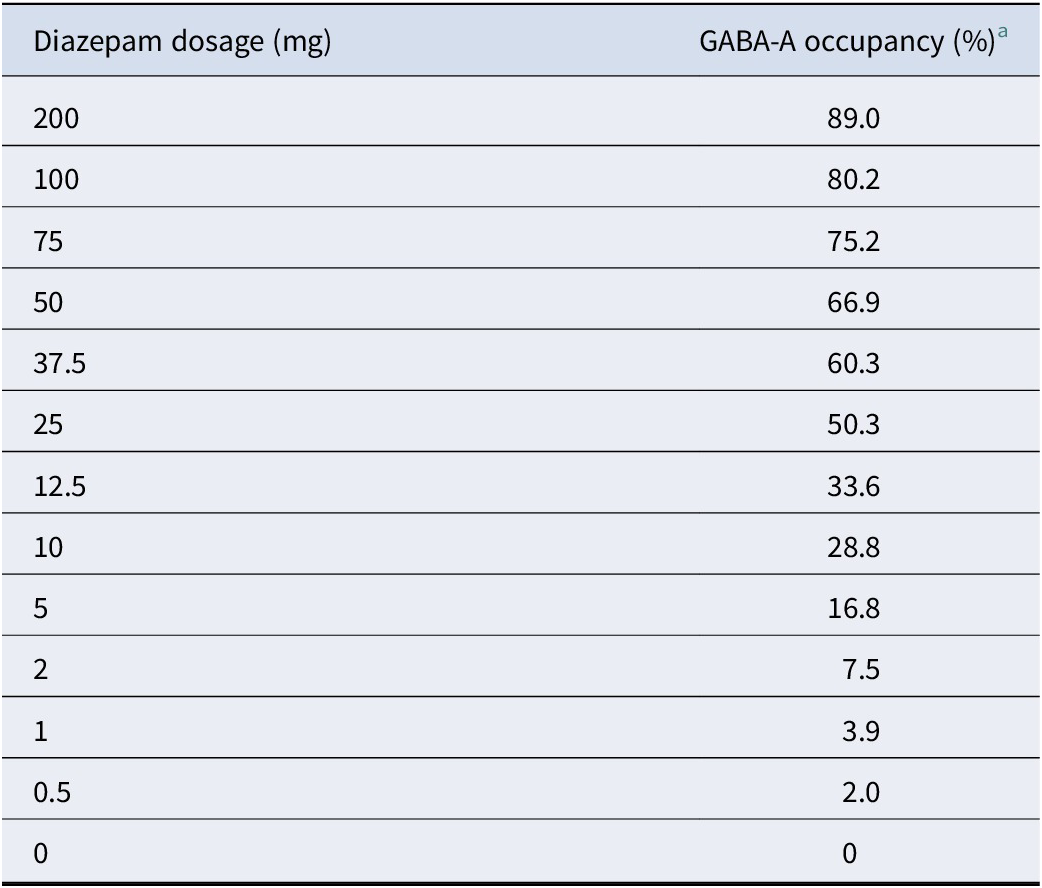Select the 60.3 occupancy value
This screenshot has height=888, width=1042.
(x=853, y=364)
